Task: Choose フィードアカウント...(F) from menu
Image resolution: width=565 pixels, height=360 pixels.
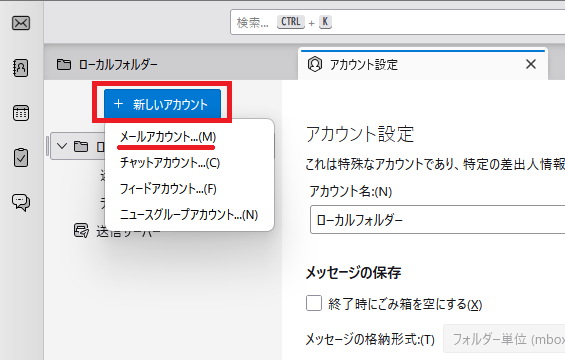Action: (168, 189)
